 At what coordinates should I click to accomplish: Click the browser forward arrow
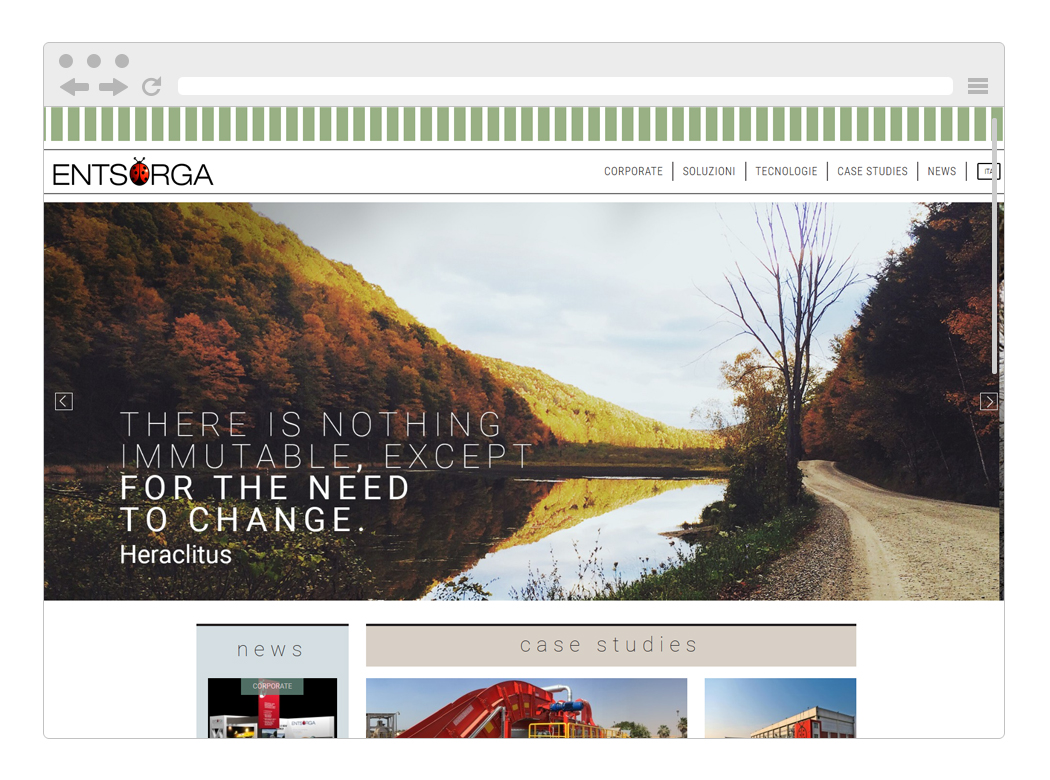113,87
